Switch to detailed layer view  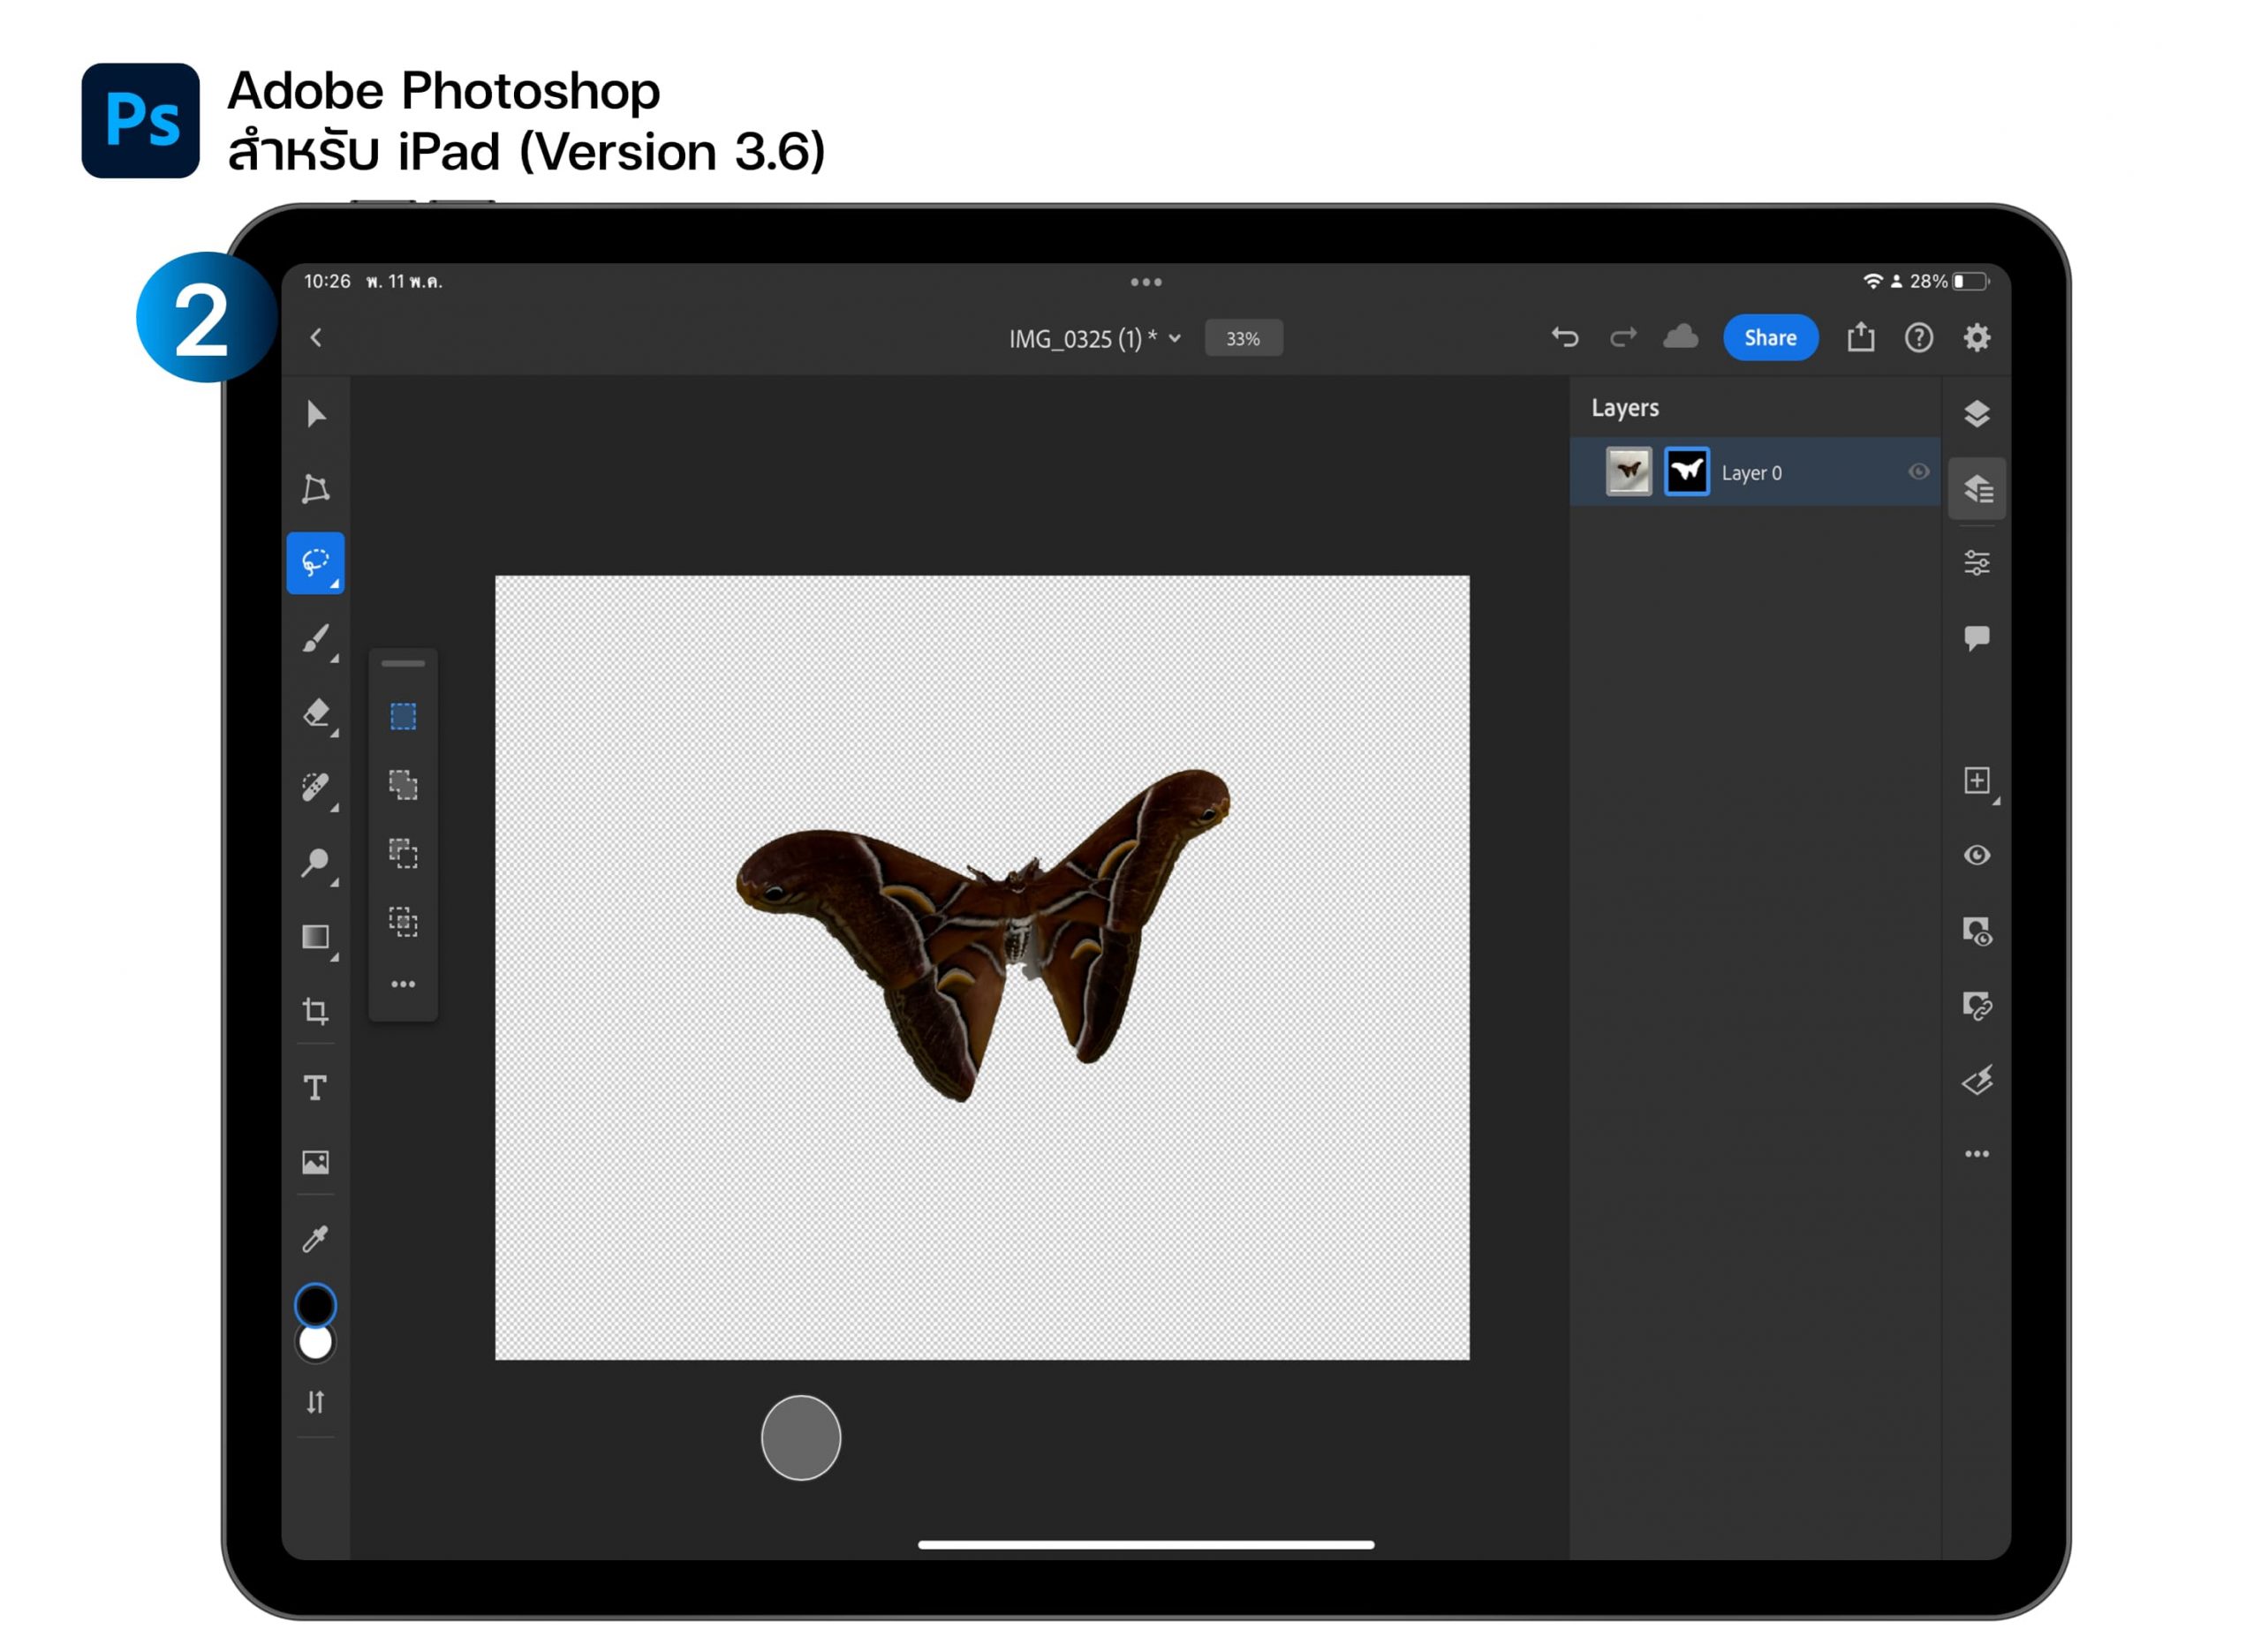tap(1978, 489)
